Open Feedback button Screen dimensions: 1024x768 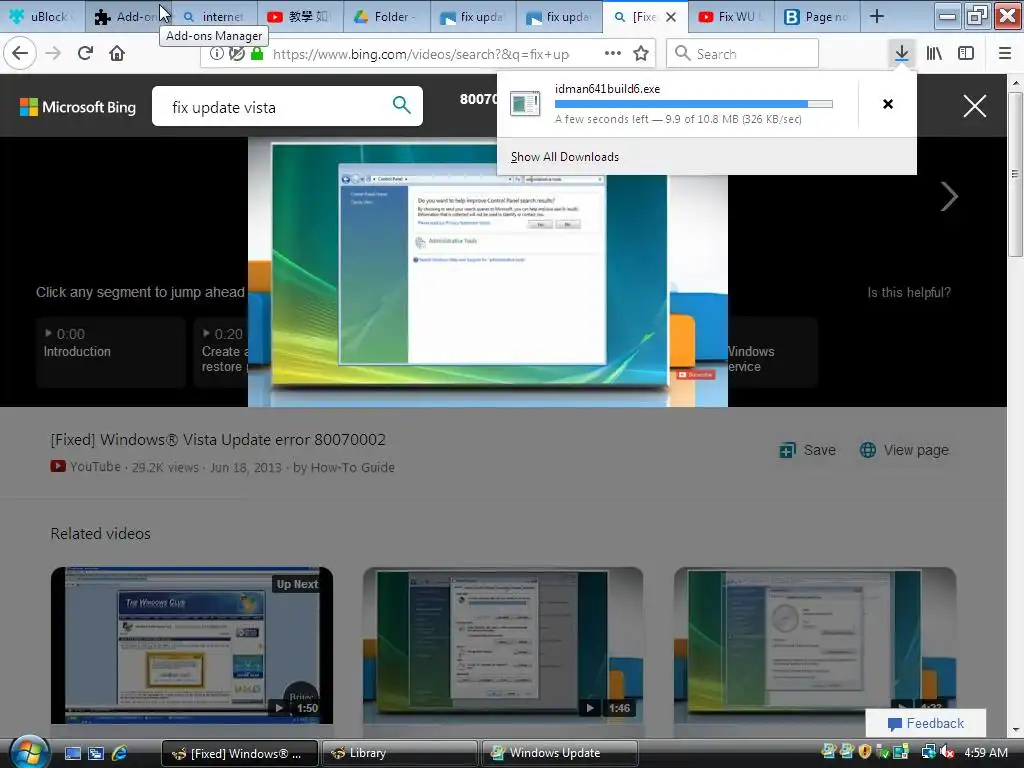[926, 723]
